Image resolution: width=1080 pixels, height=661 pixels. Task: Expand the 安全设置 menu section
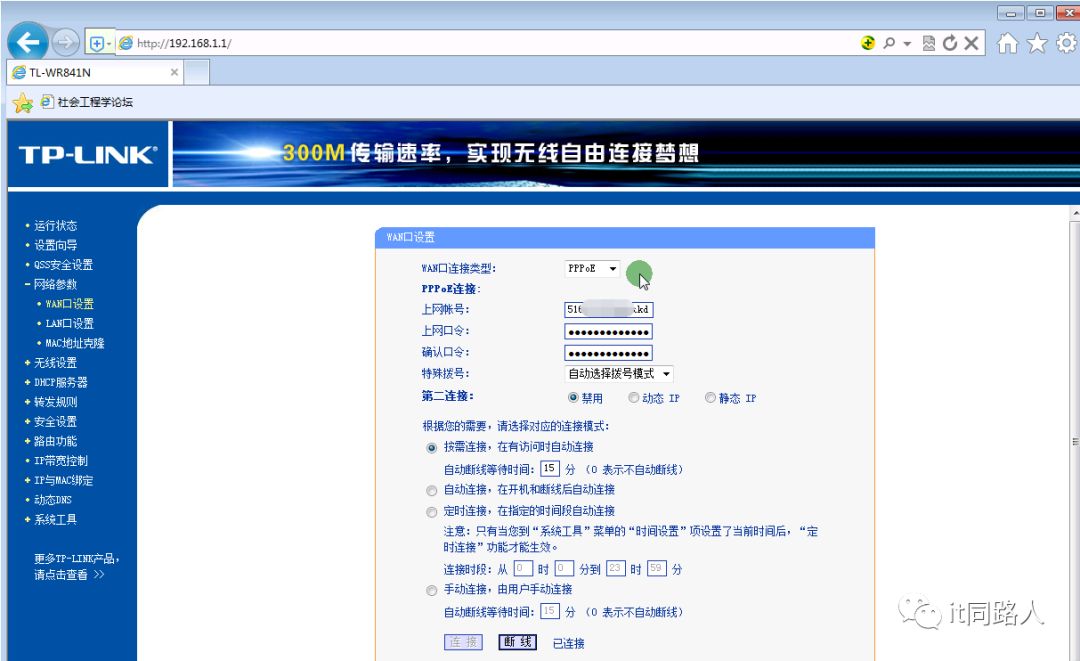pos(55,421)
